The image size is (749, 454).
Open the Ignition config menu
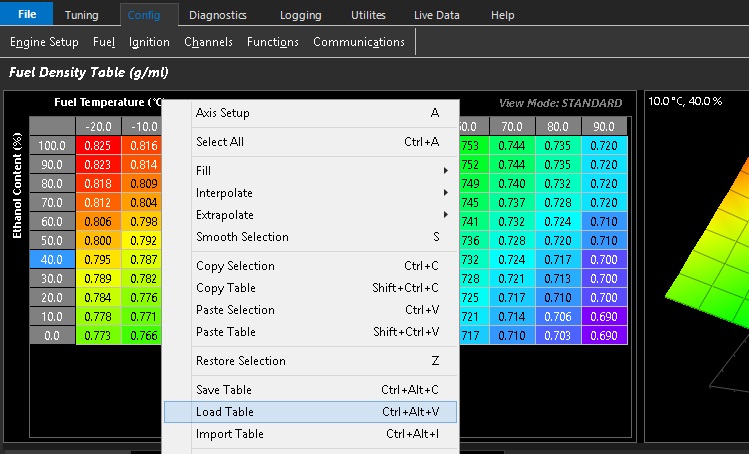(149, 42)
